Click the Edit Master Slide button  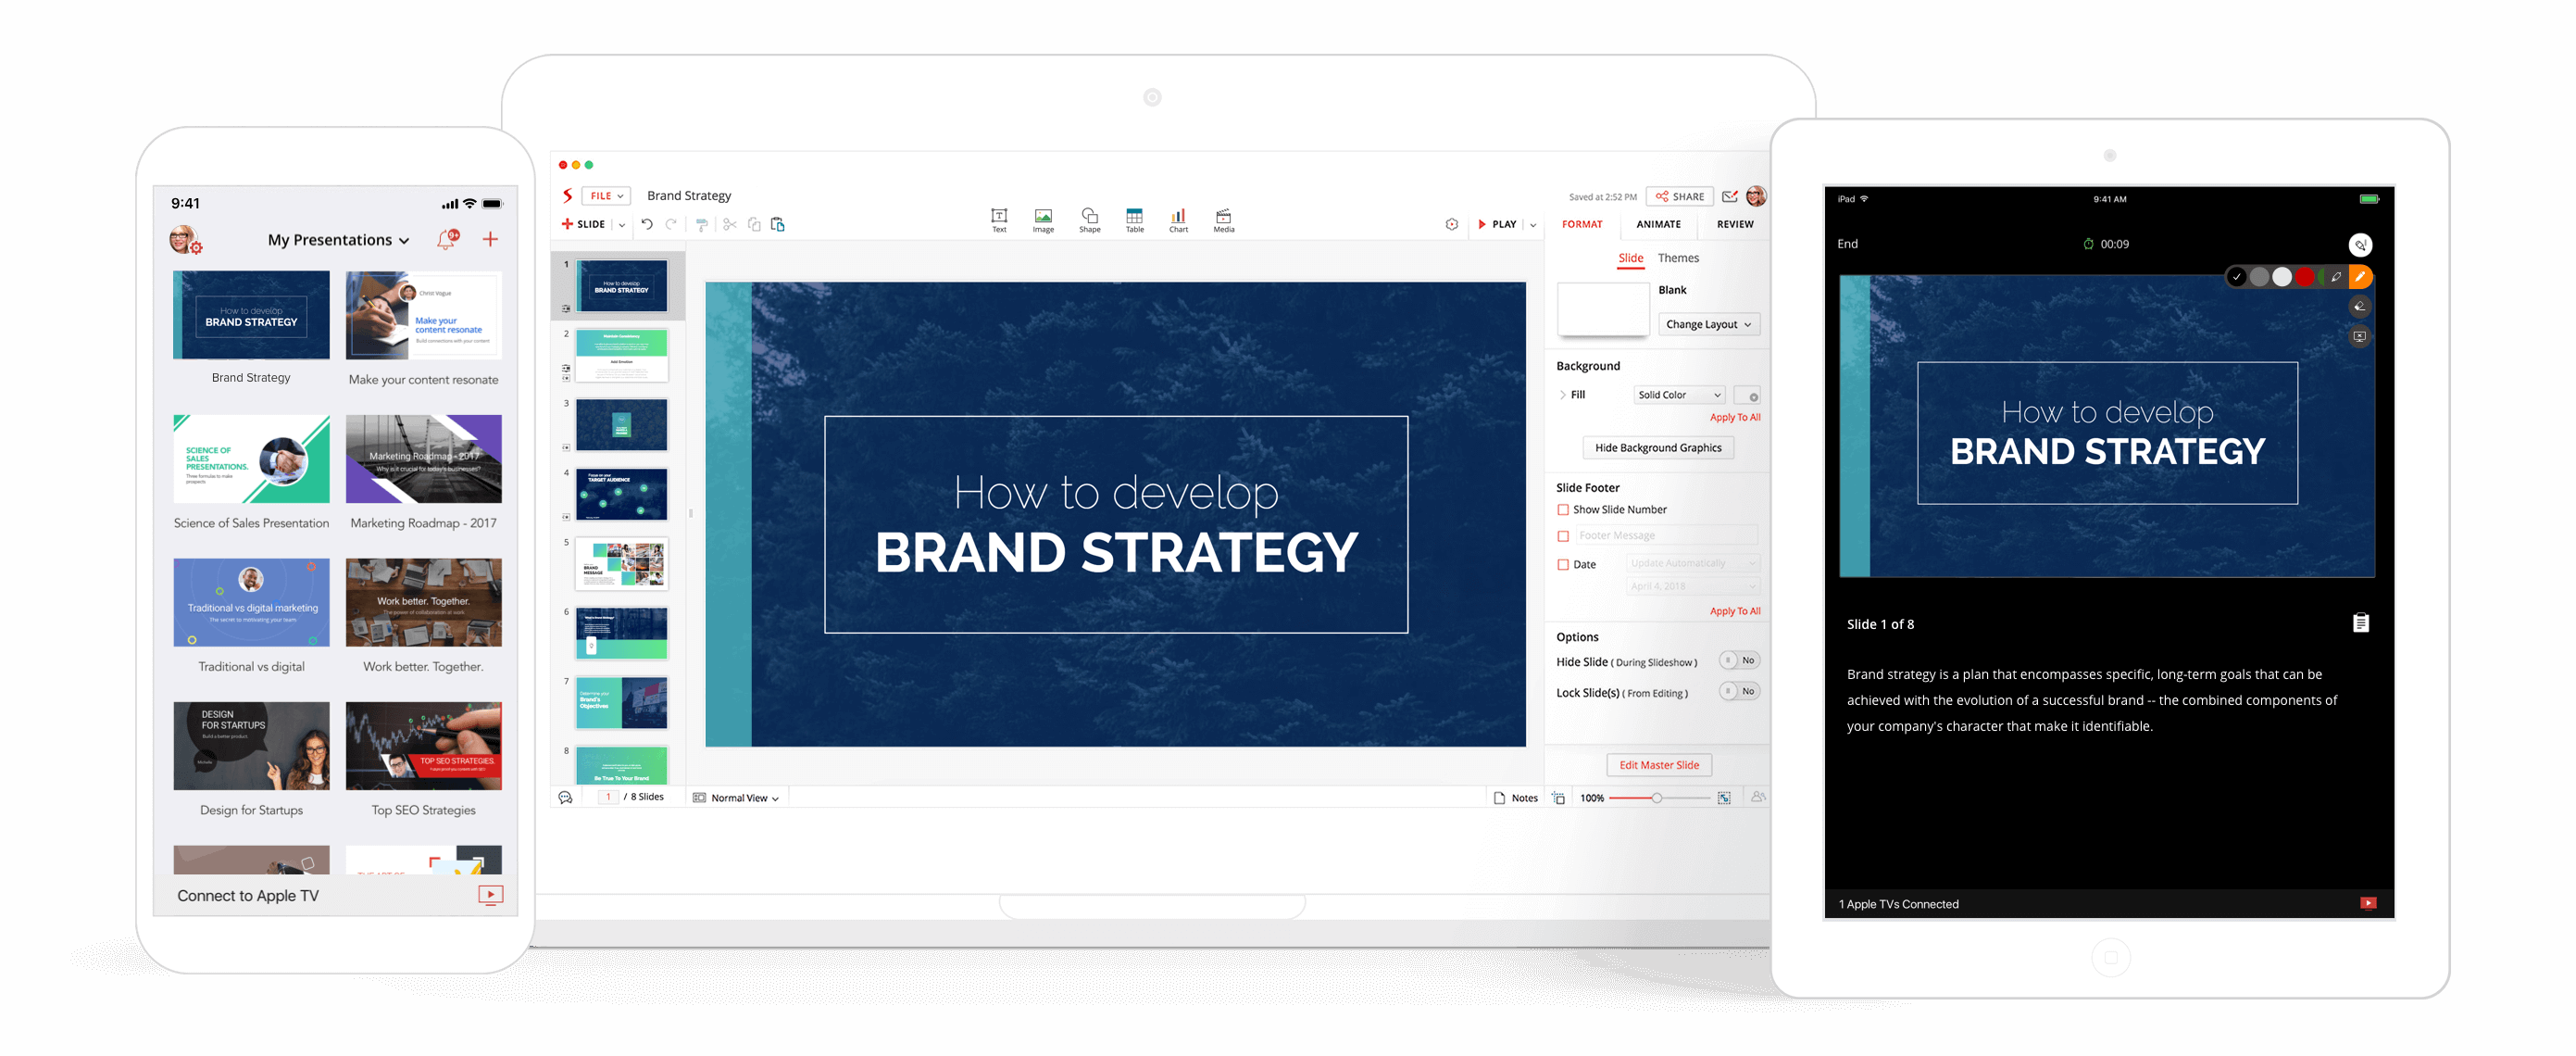1658,765
